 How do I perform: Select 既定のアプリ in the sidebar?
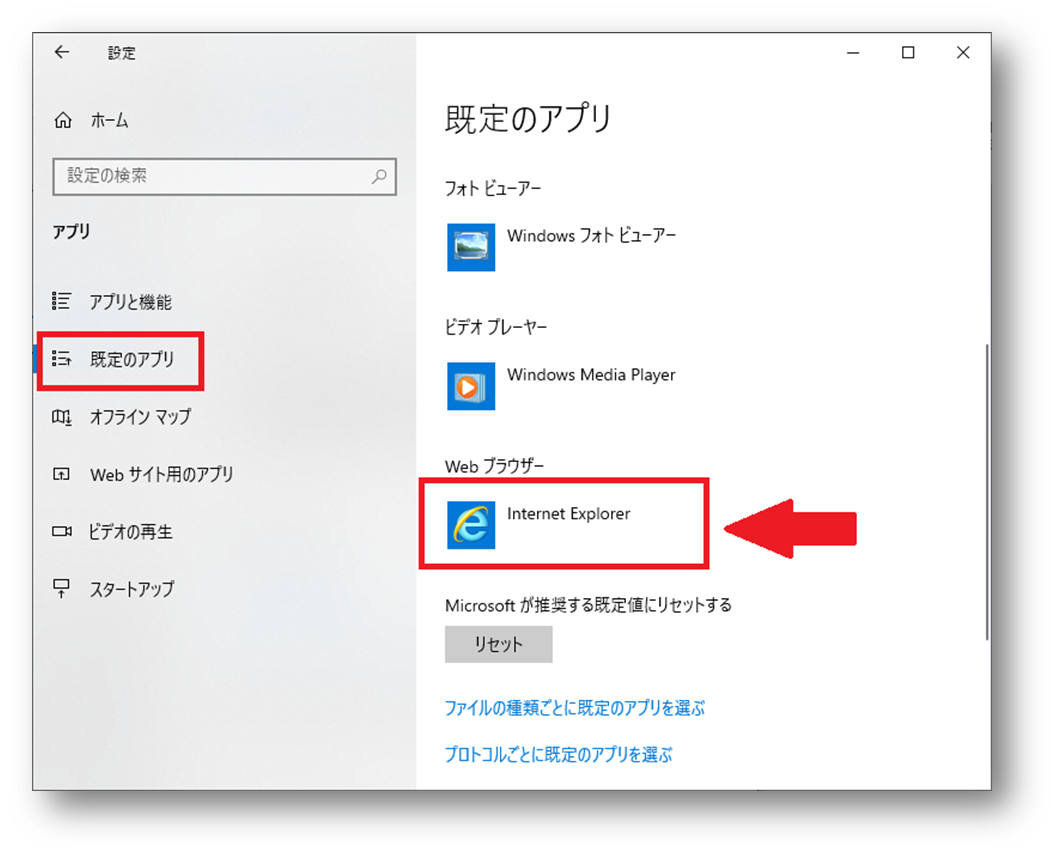point(132,359)
